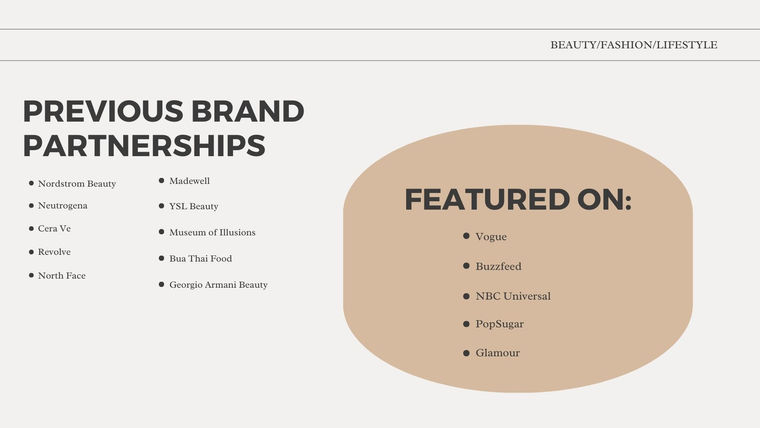The width and height of the screenshot is (760, 428).
Task: Select the YSL Beauty text
Action: (194, 206)
